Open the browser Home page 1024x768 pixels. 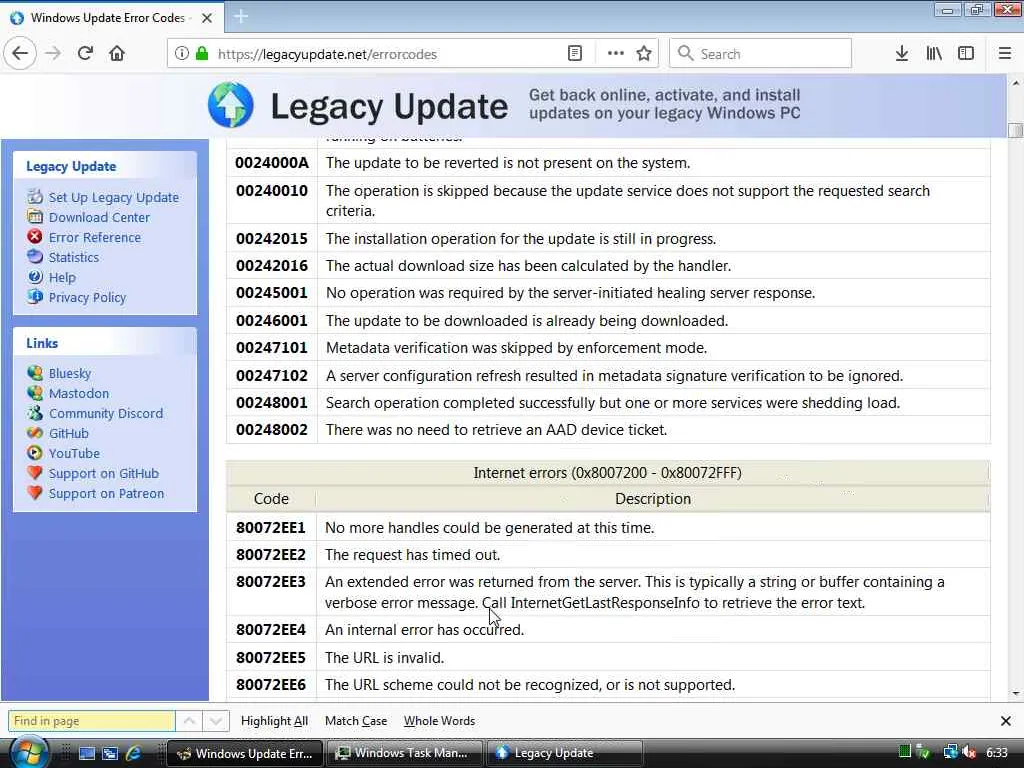pyautogui.click(x=117, y=54)
